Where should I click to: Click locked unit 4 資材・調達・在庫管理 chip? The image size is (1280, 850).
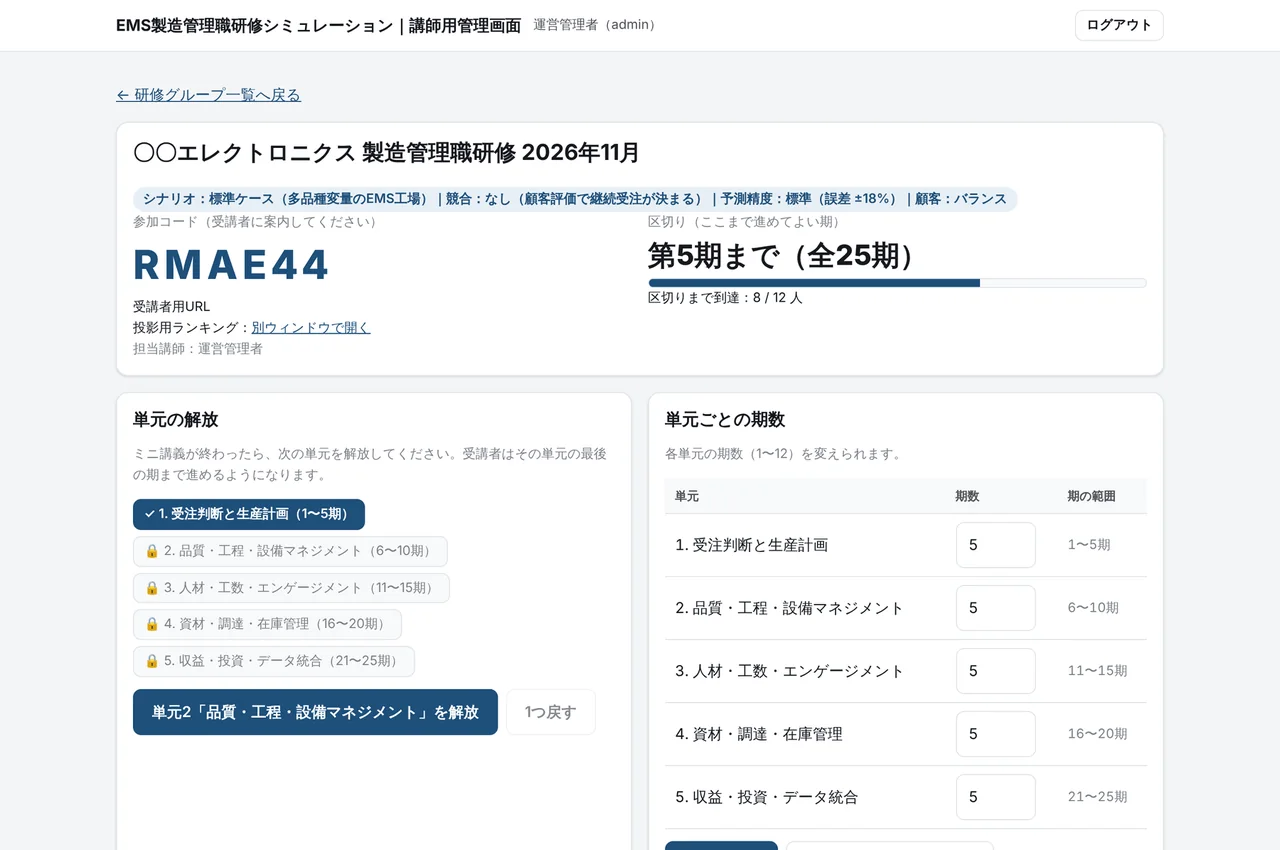pos(267,624)
